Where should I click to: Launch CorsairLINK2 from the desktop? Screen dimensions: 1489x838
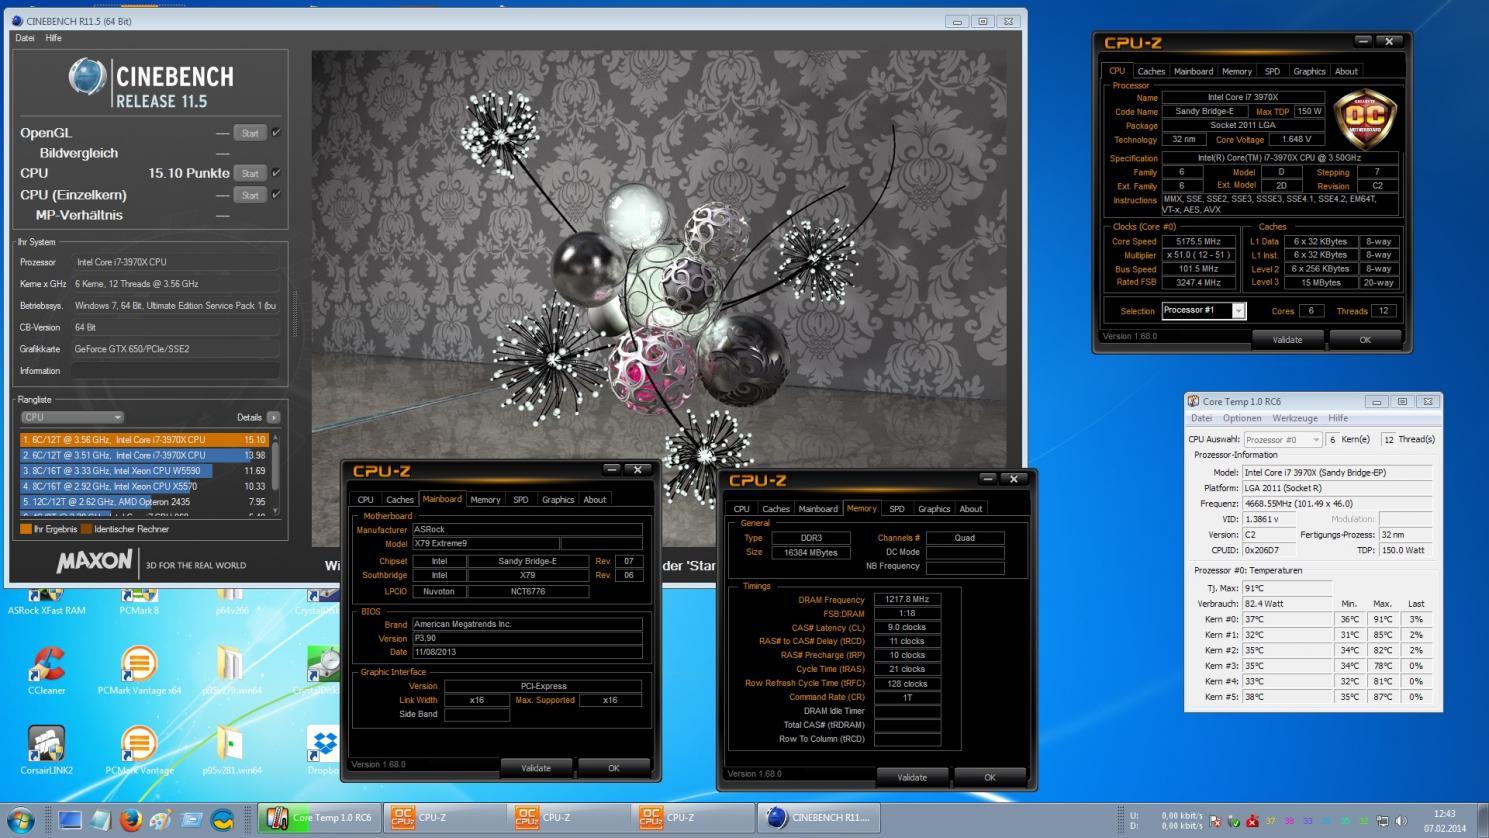pyautogui.click(x=46, y=748)
